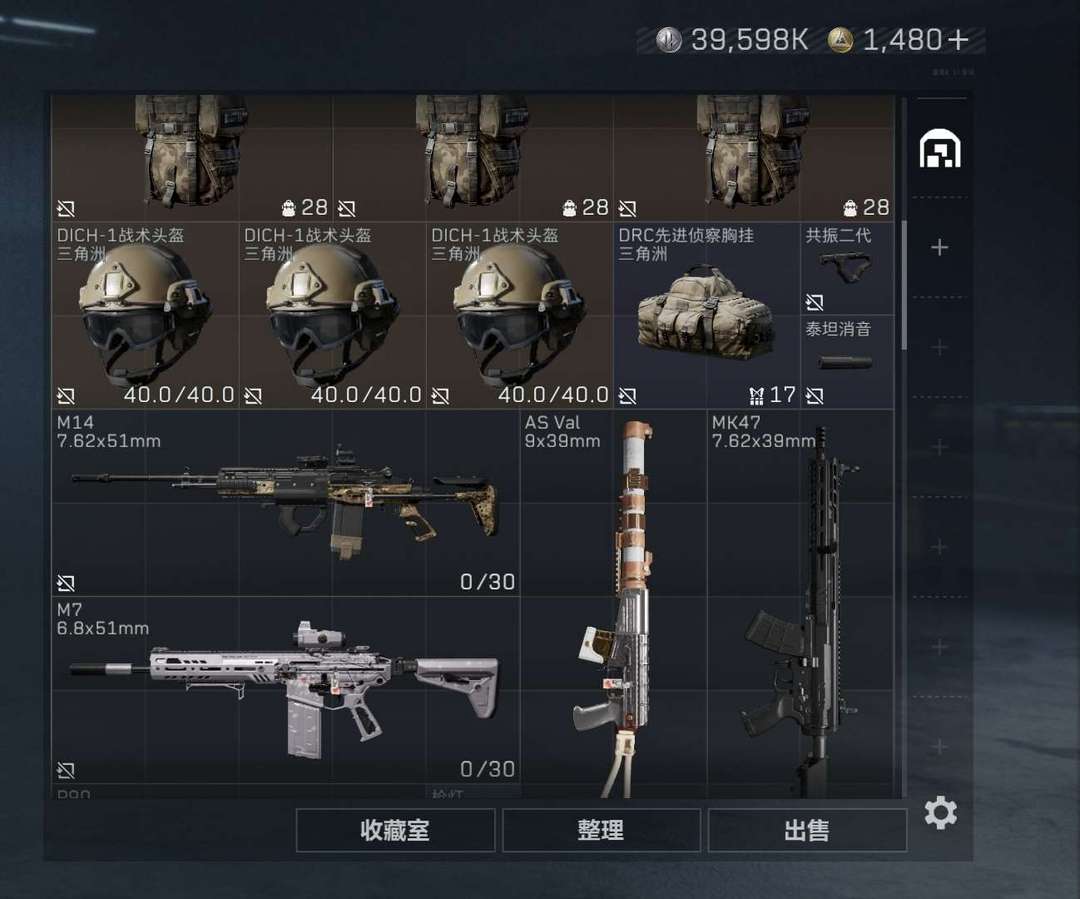Select the 共振二代 foregrip item
The image size is (1080, 899).
(x=847, y=269)
